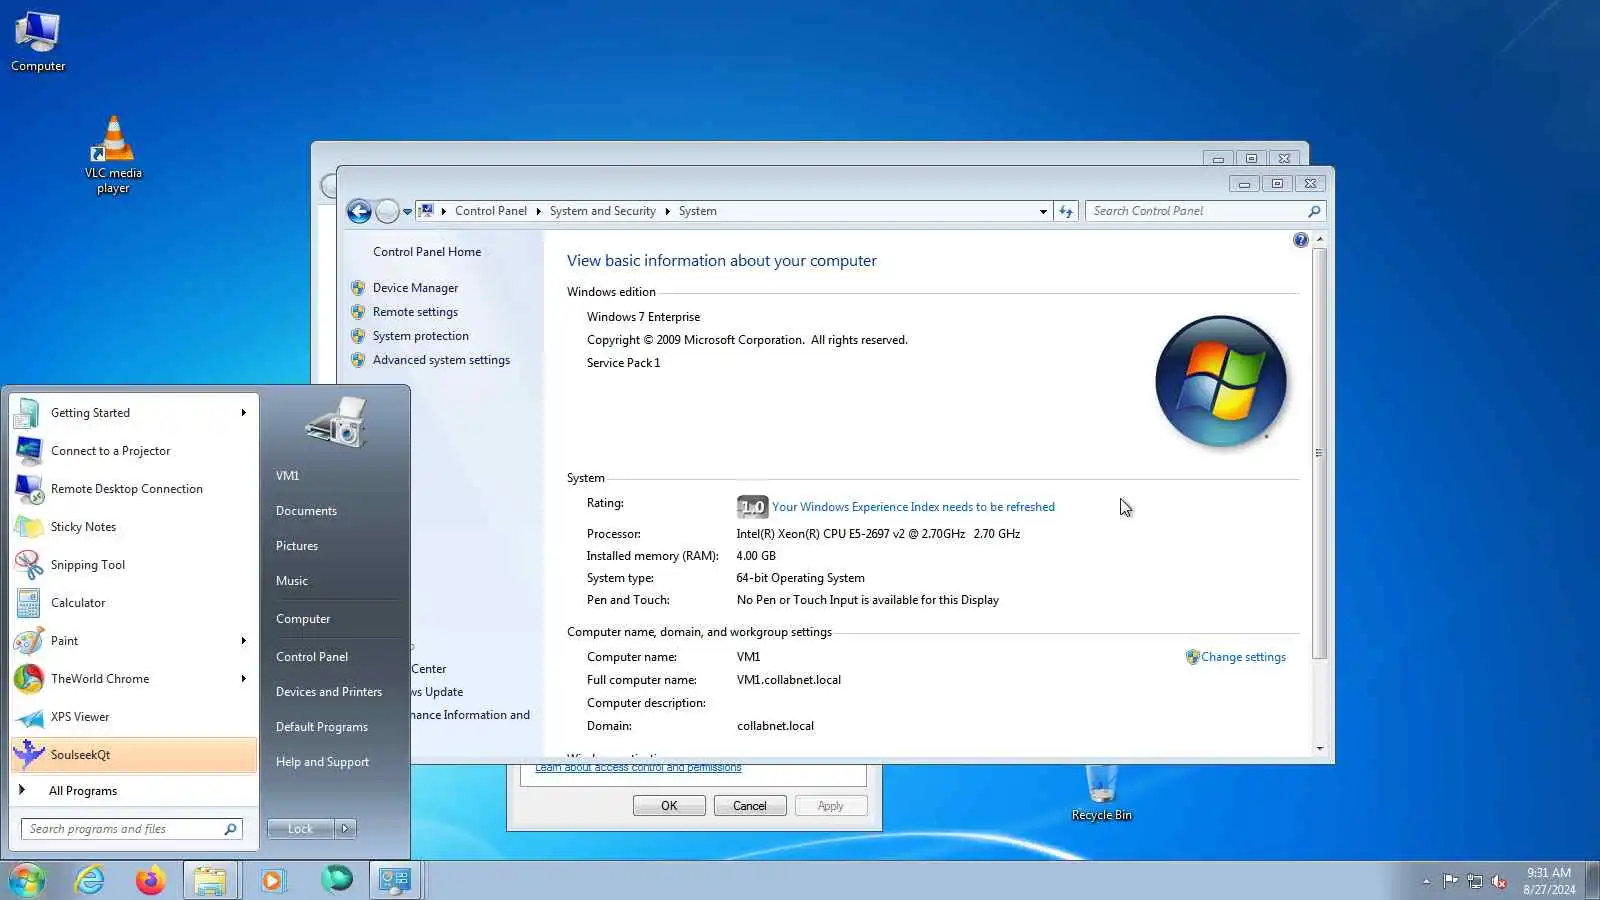Open Remote settings link
Viewport: 1600px width, 900px height.
pos(415,312)
